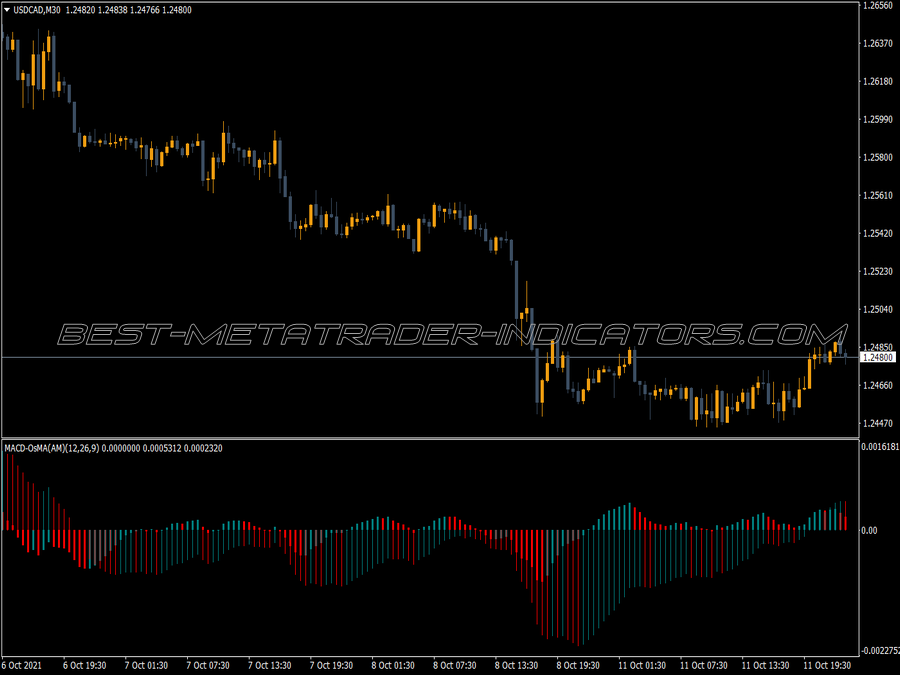Select indicator value 0.0005312

[161, 448]
